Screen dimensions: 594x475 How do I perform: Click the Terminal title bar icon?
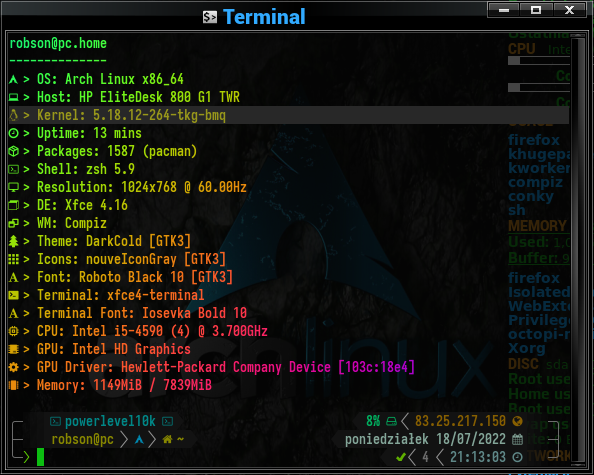coord(209,17)
